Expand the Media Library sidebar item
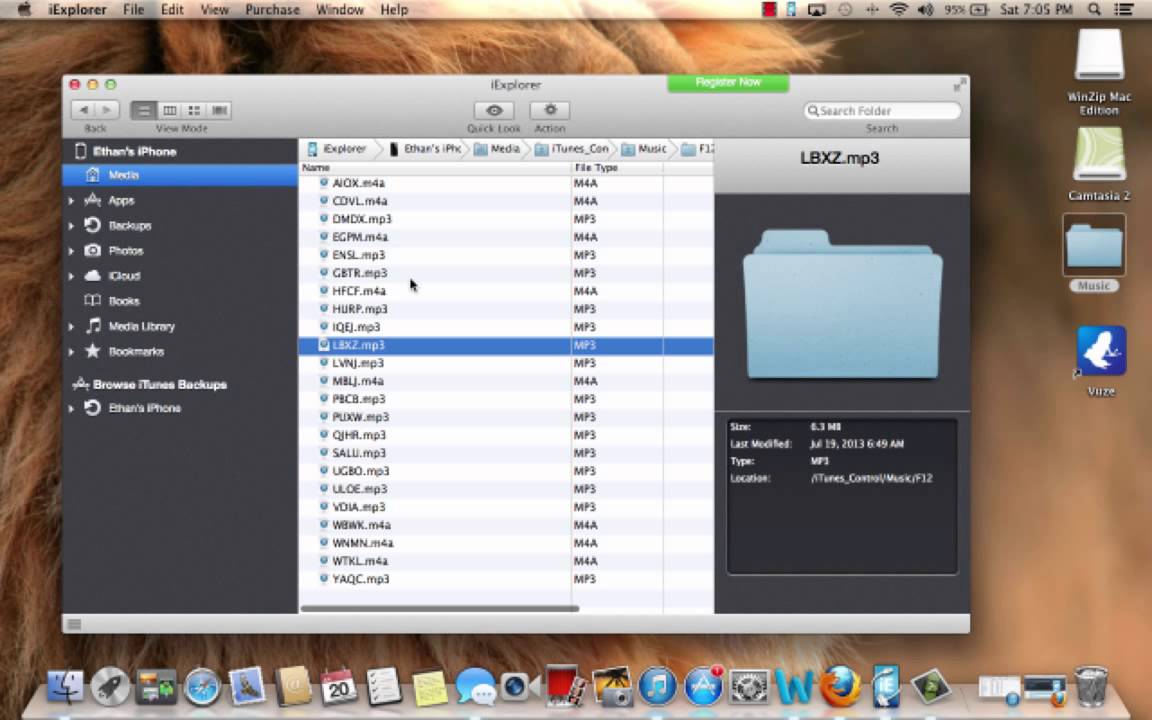 pos(71,326)
